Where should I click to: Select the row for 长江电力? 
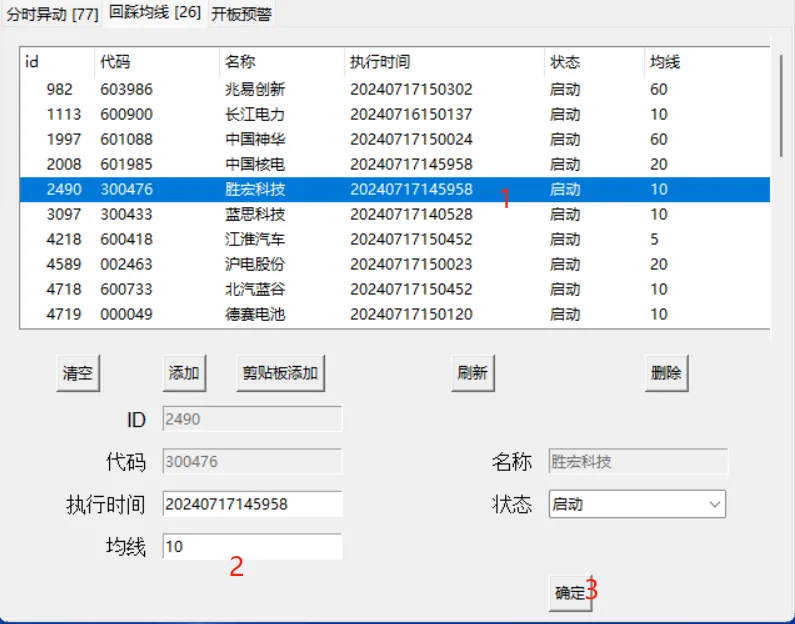(394, 114)
